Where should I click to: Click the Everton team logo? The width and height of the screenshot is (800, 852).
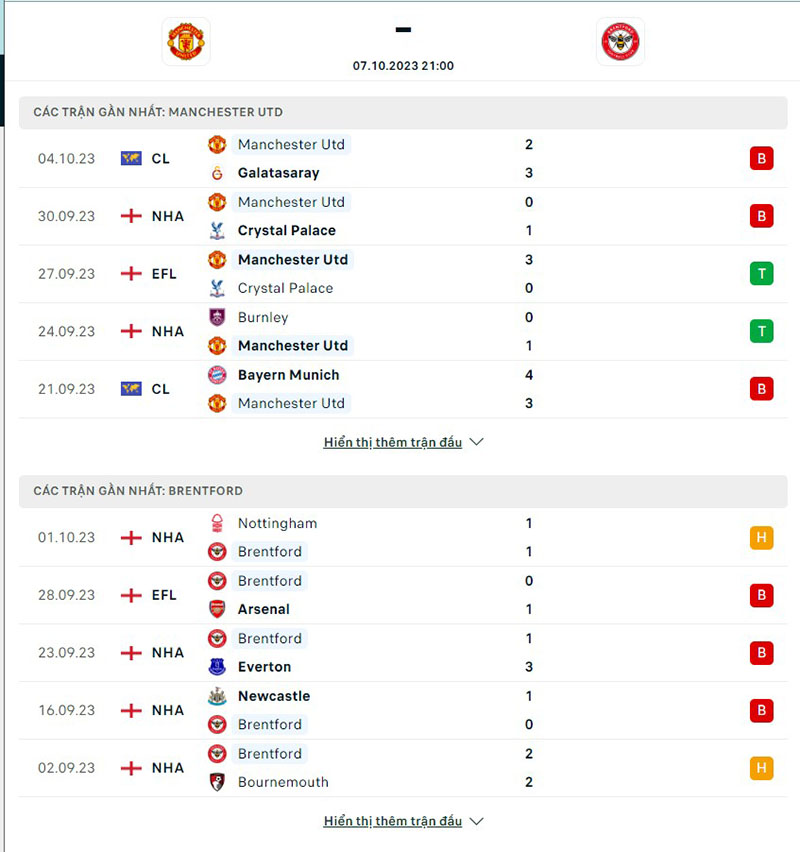(217, 667)
